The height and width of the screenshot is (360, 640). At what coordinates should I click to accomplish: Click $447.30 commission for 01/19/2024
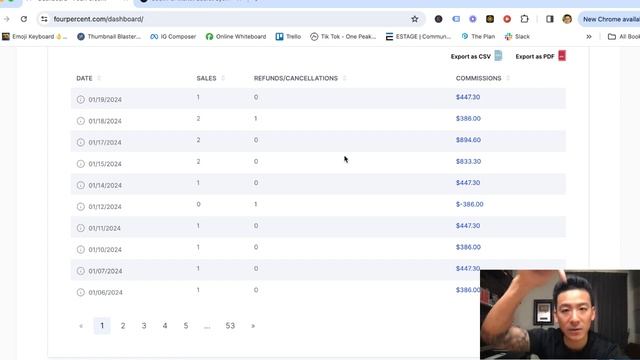click(468, 97)
